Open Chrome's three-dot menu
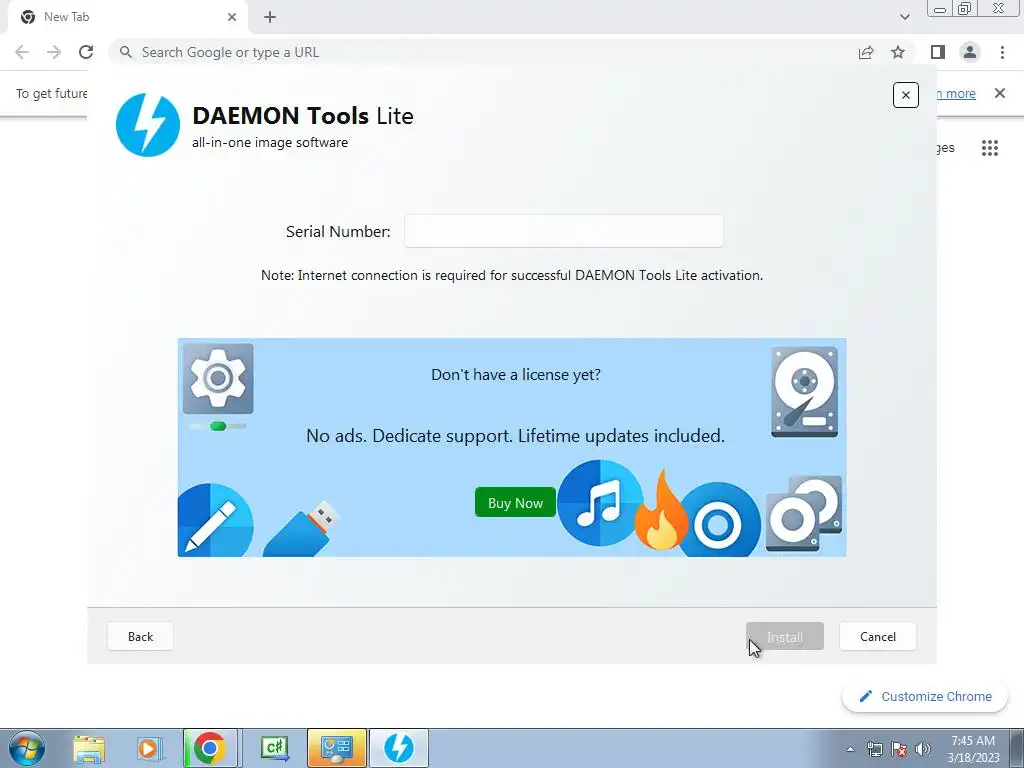The width and height of the screenshot is (1024, 768). click(x=1002, y=52)
